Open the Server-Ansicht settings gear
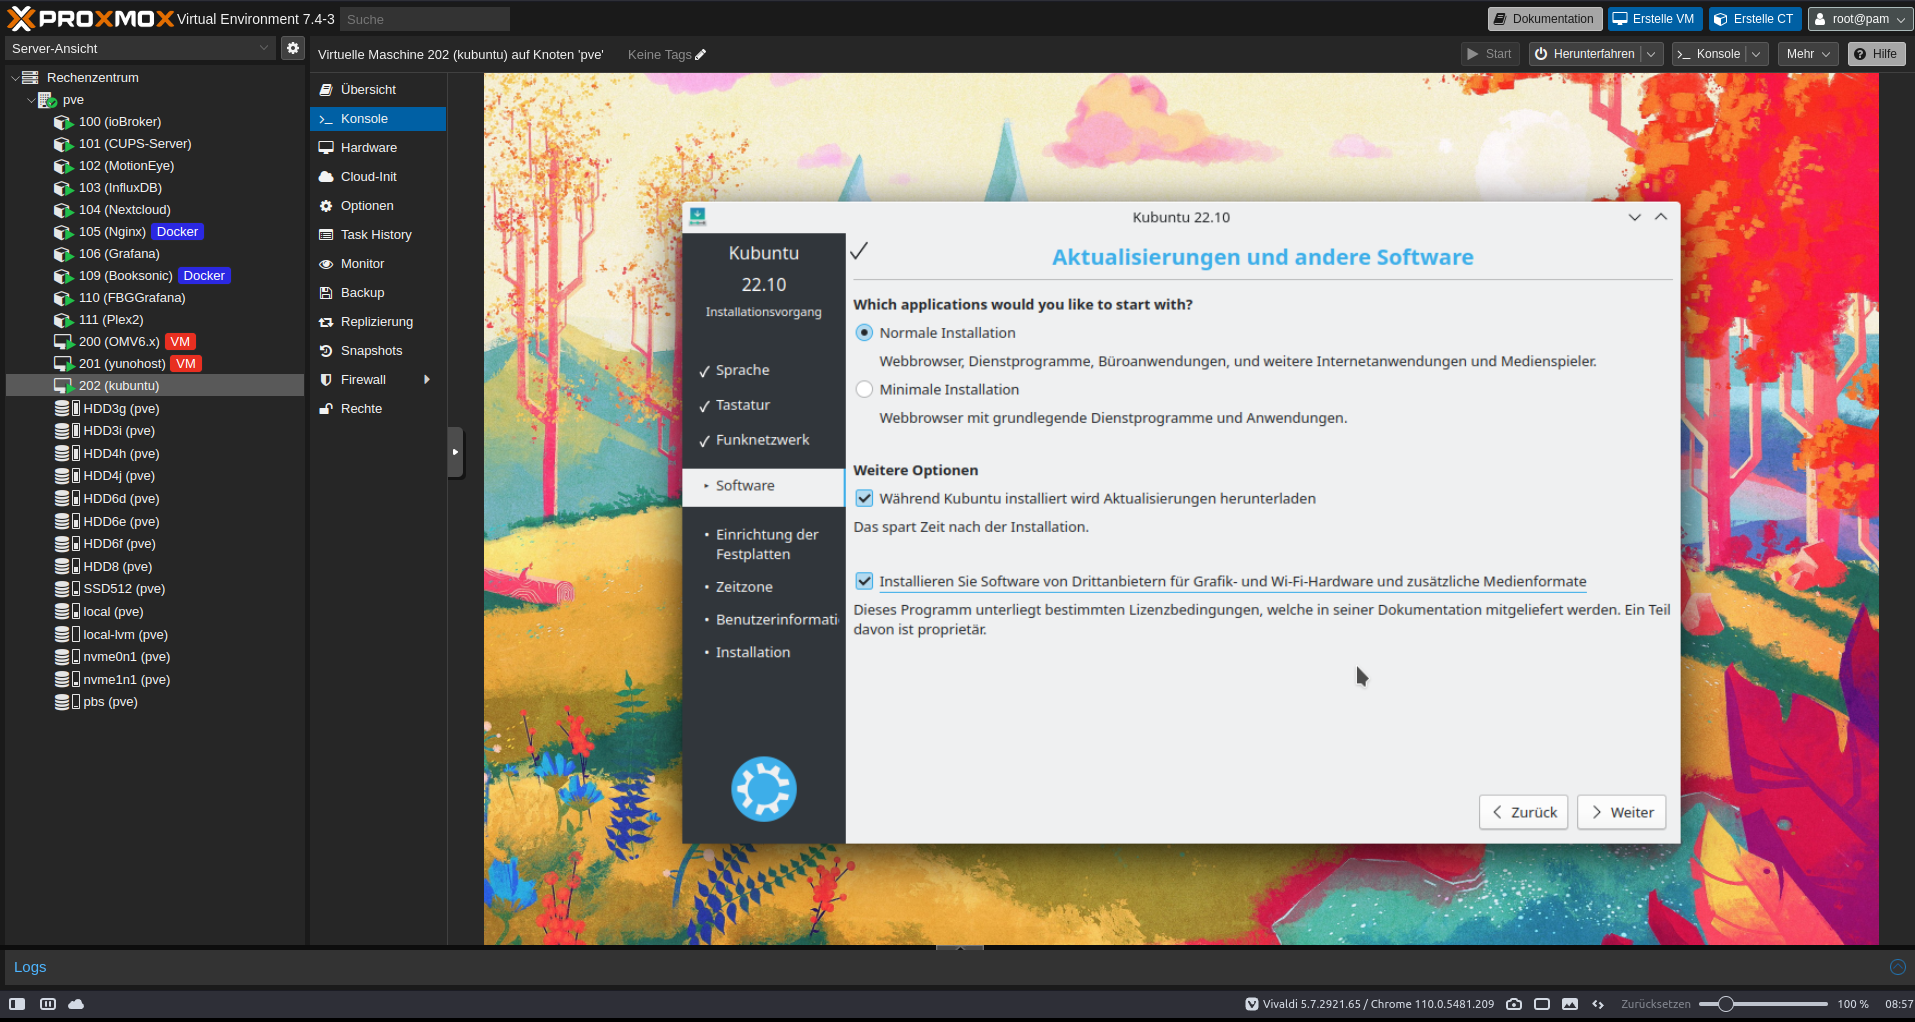 pyautogui.click(x=292, y=48)
